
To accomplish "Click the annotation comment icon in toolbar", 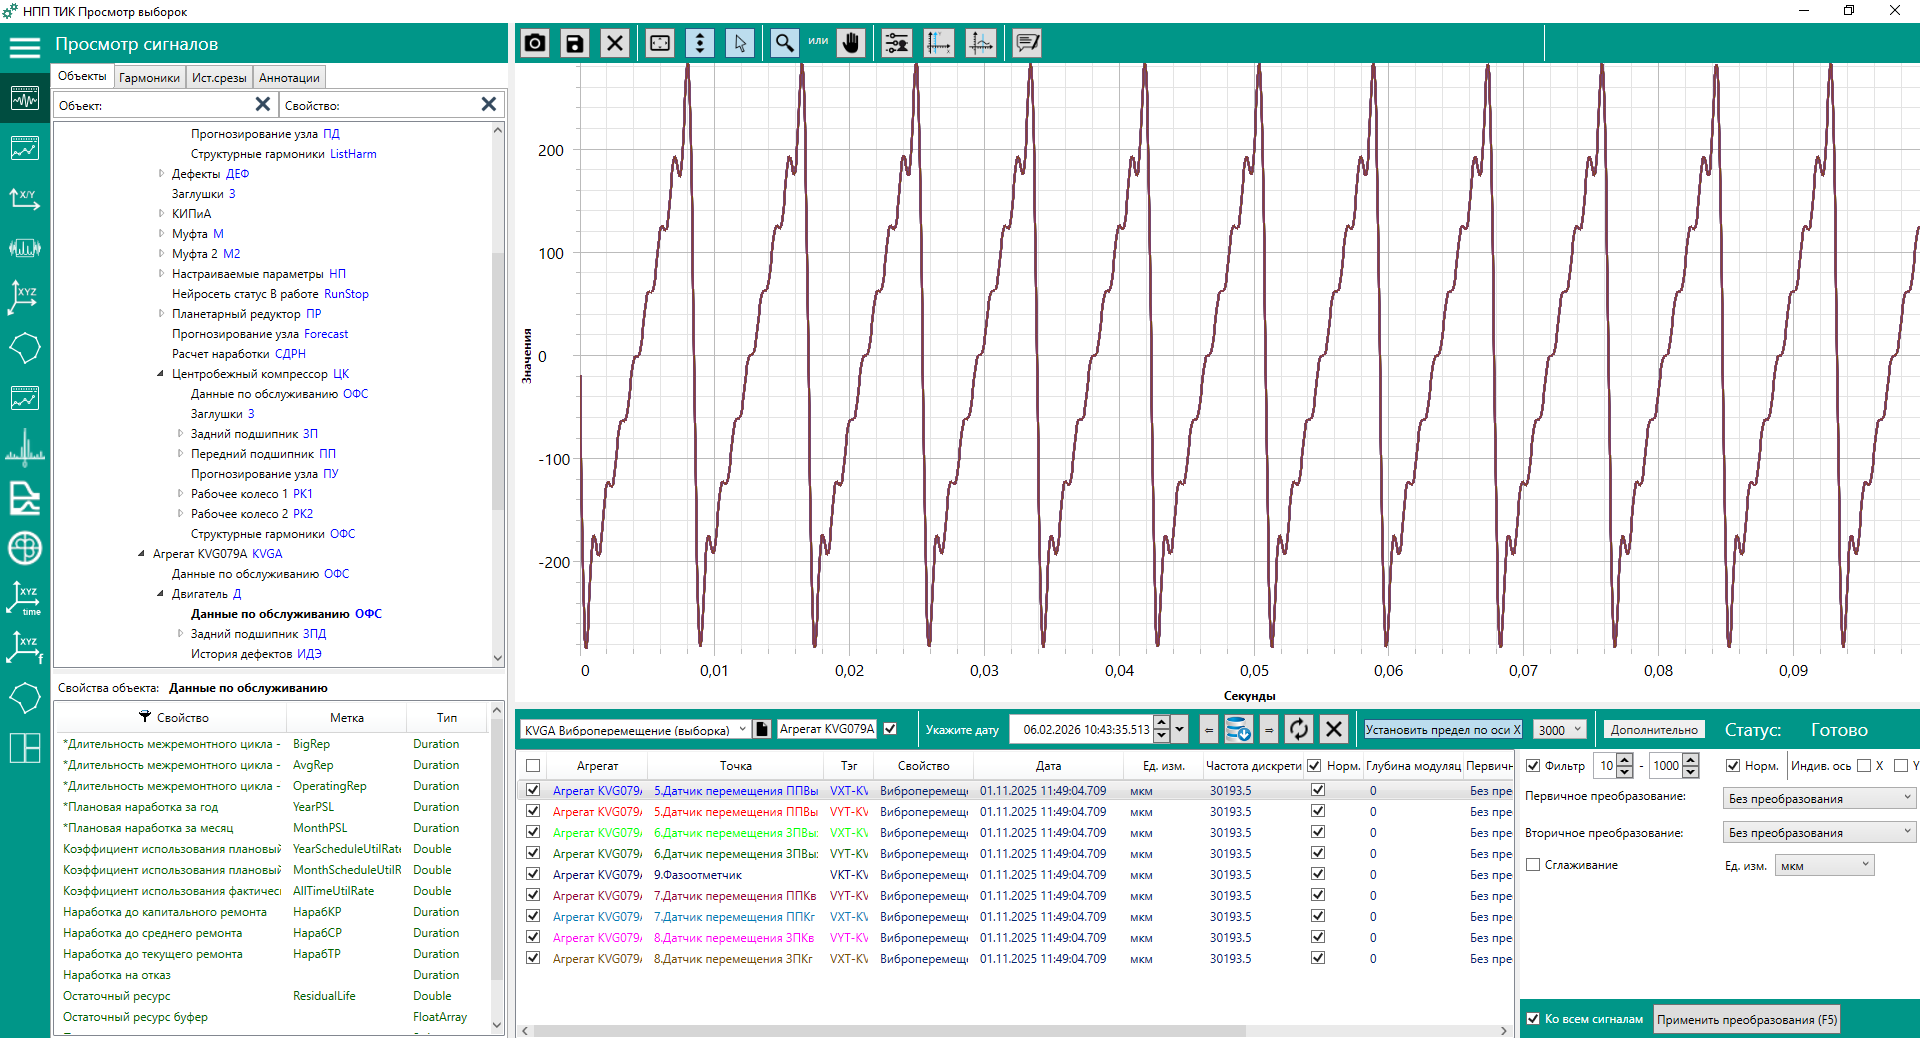I will pyautogui.click(x=1027, y=43).
